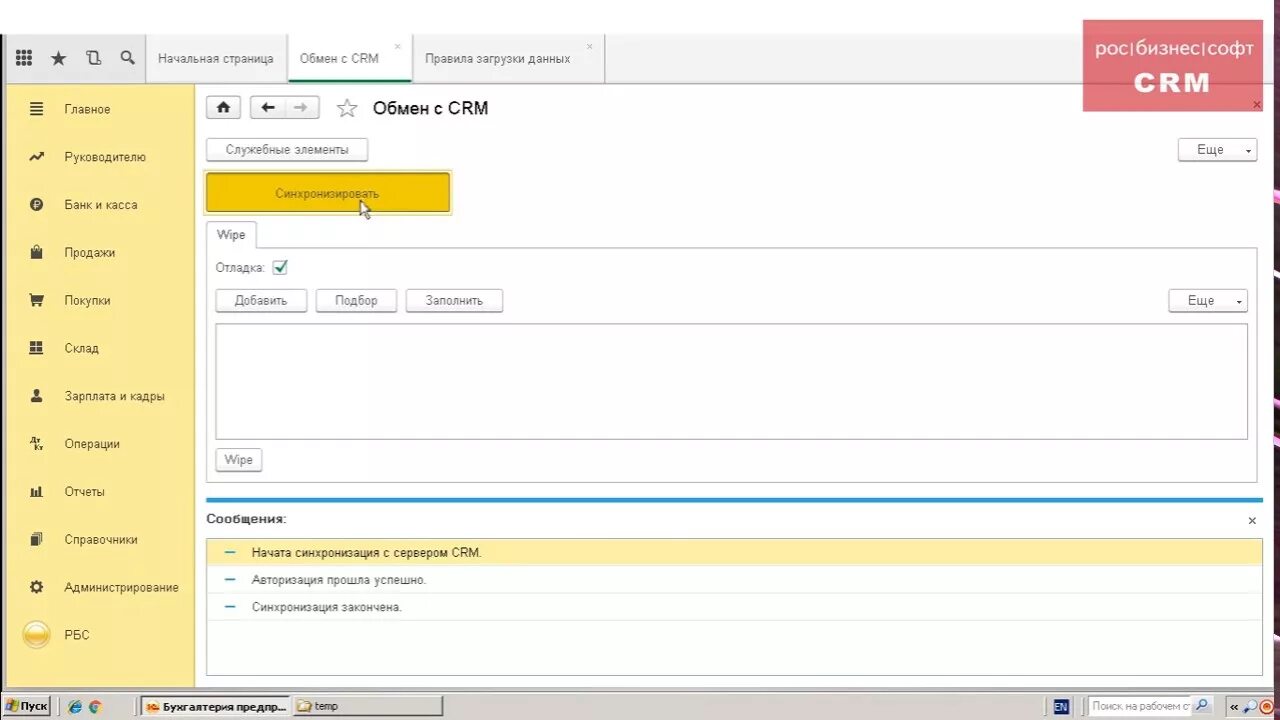Click the Главное menu icon
Image resolution: width=1280 pixels, height=720 pixels.
(x=37, y=109)
